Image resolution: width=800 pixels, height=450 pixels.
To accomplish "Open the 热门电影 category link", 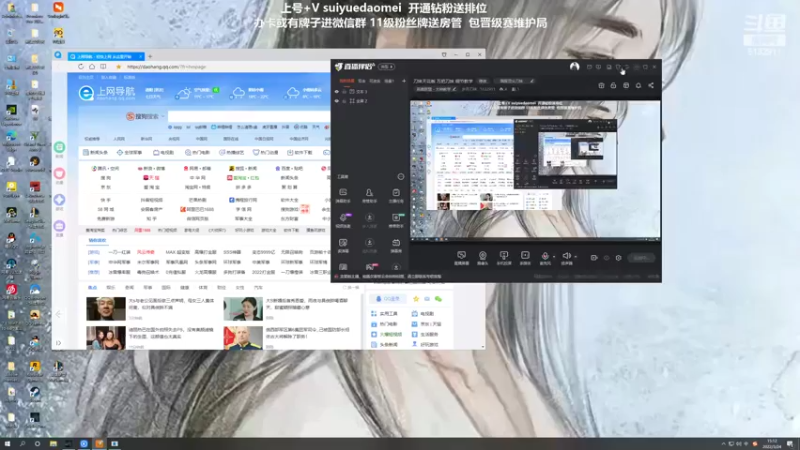I will 198,153.
